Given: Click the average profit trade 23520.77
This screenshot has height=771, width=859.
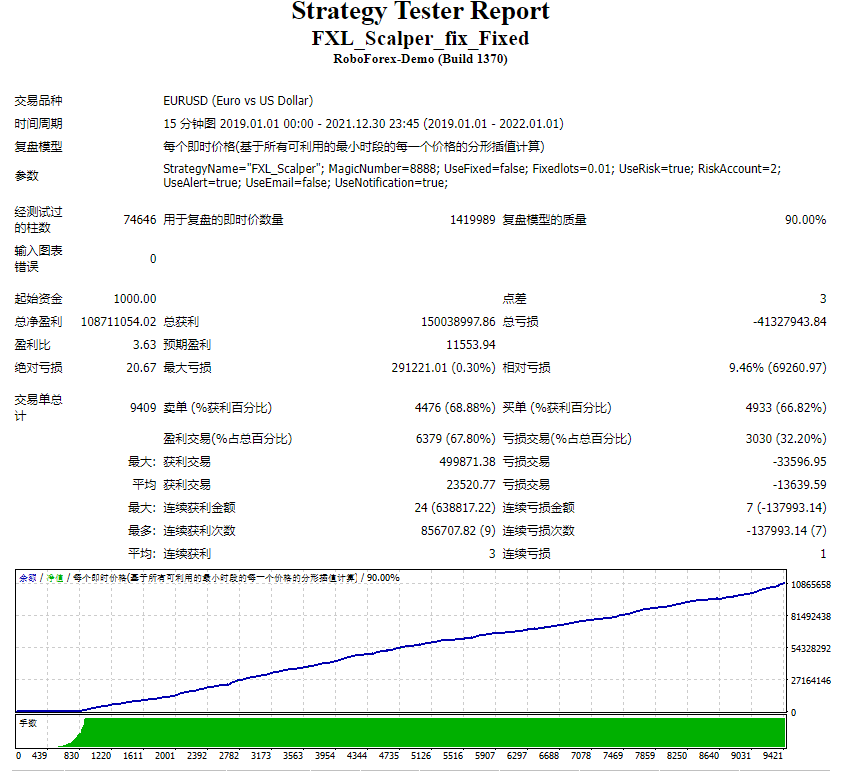Looking at the screenshot, I should tap(471, 485).
